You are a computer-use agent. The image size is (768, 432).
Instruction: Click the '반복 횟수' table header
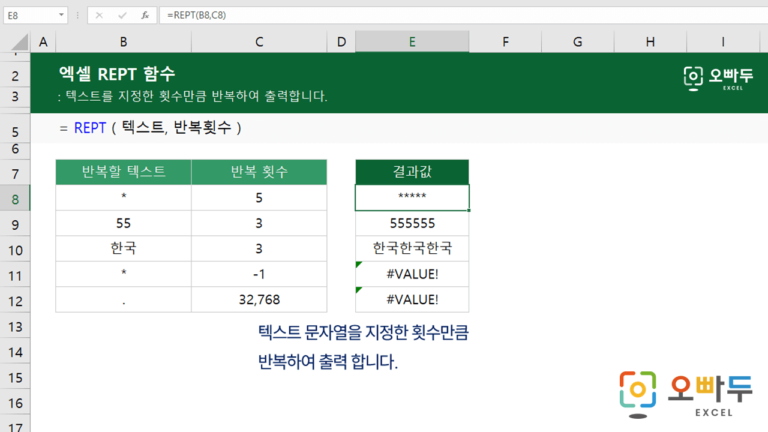pyautogui.click(x=259, y=172)
